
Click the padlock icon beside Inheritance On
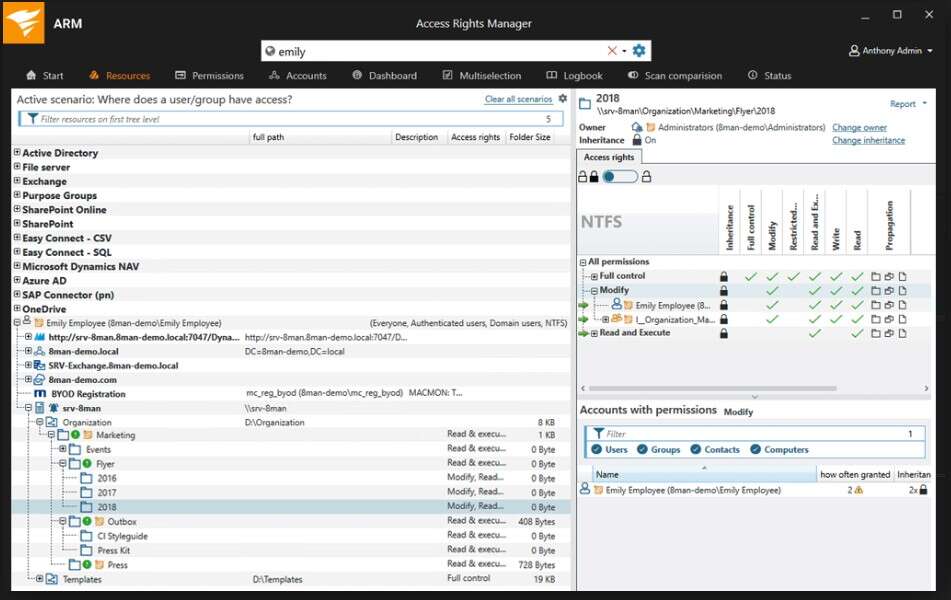pyautogui.click(x=636, y=140)
